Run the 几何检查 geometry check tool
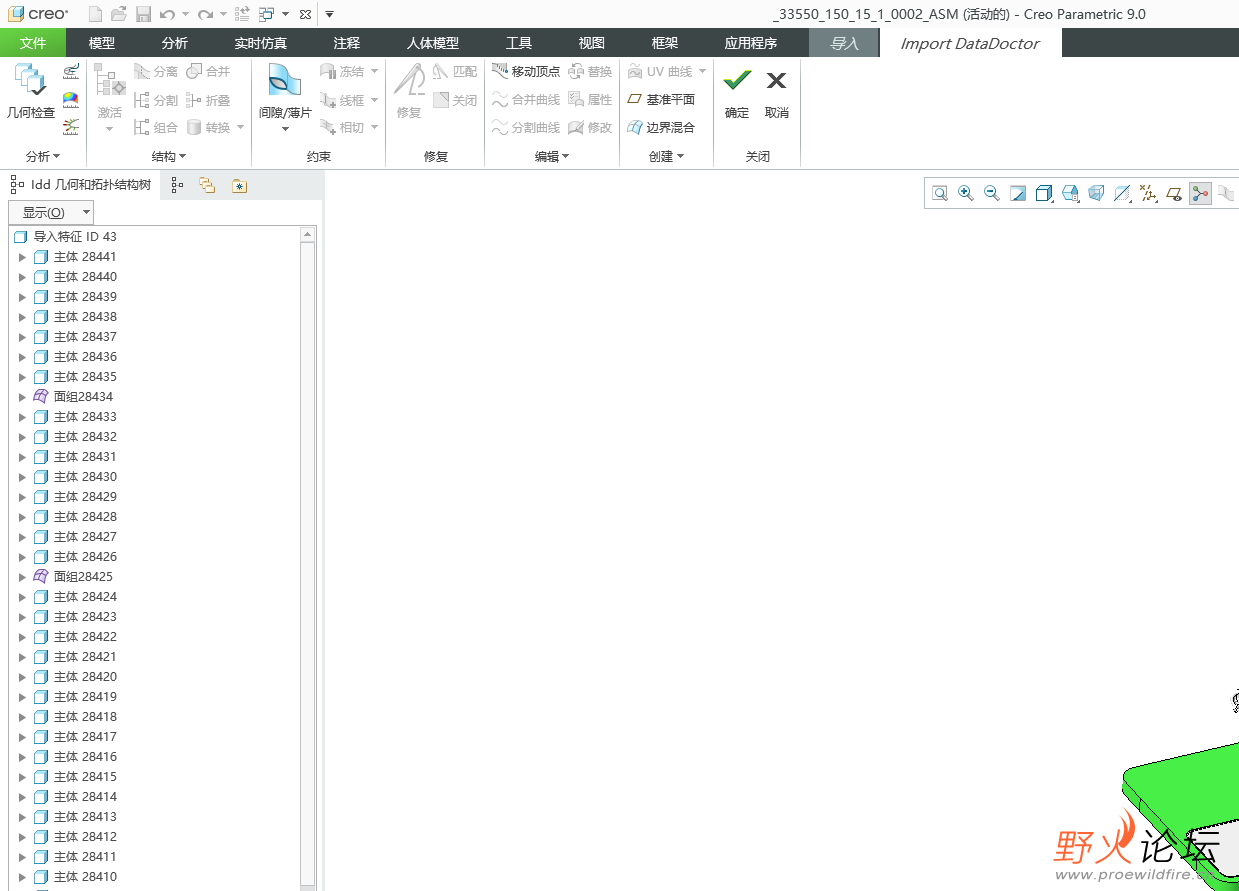The width and height of the screenshot is (1239, 891). coord(30,92)
